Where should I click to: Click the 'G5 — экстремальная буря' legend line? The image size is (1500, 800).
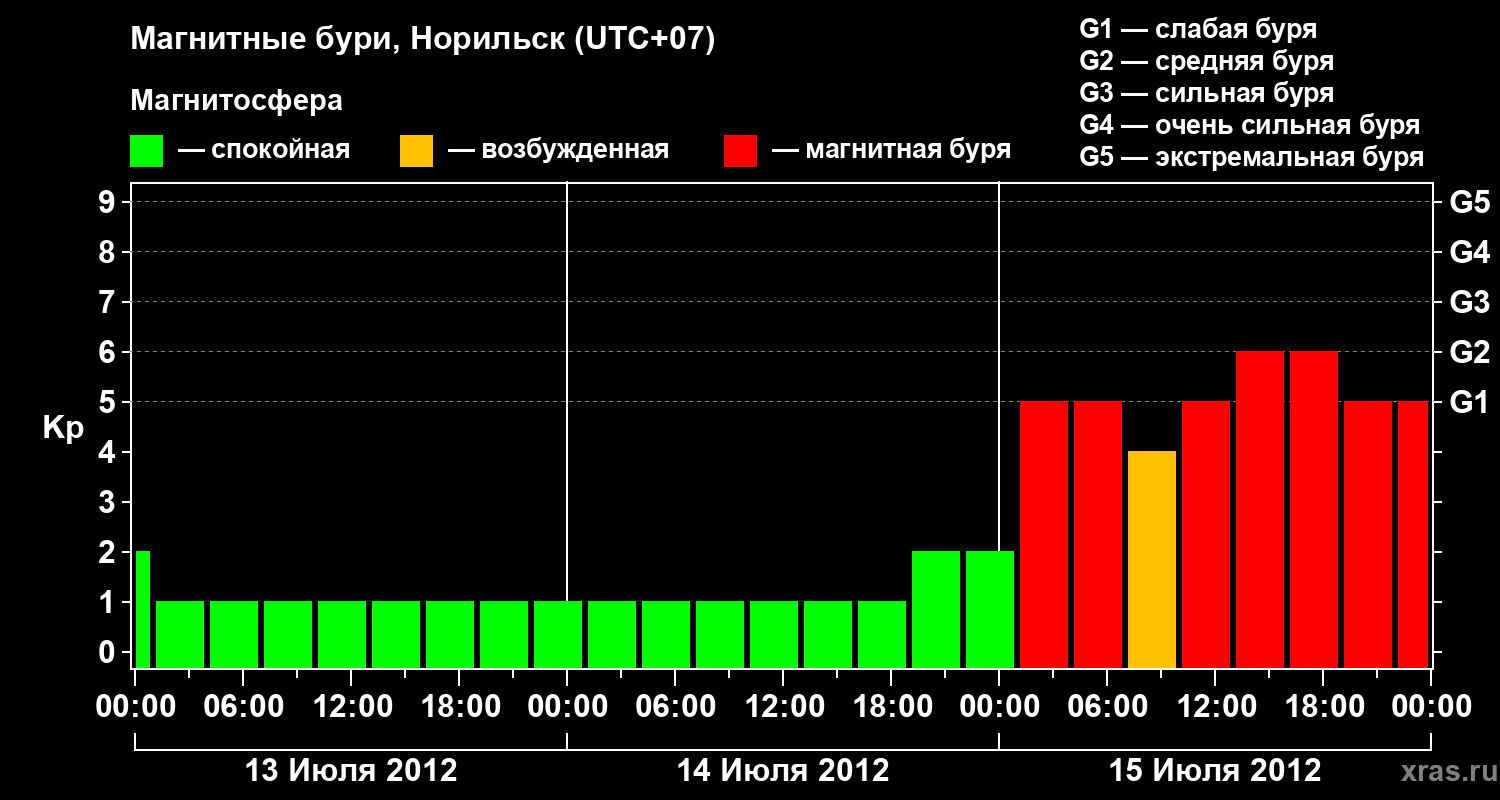pos(1252,158)
